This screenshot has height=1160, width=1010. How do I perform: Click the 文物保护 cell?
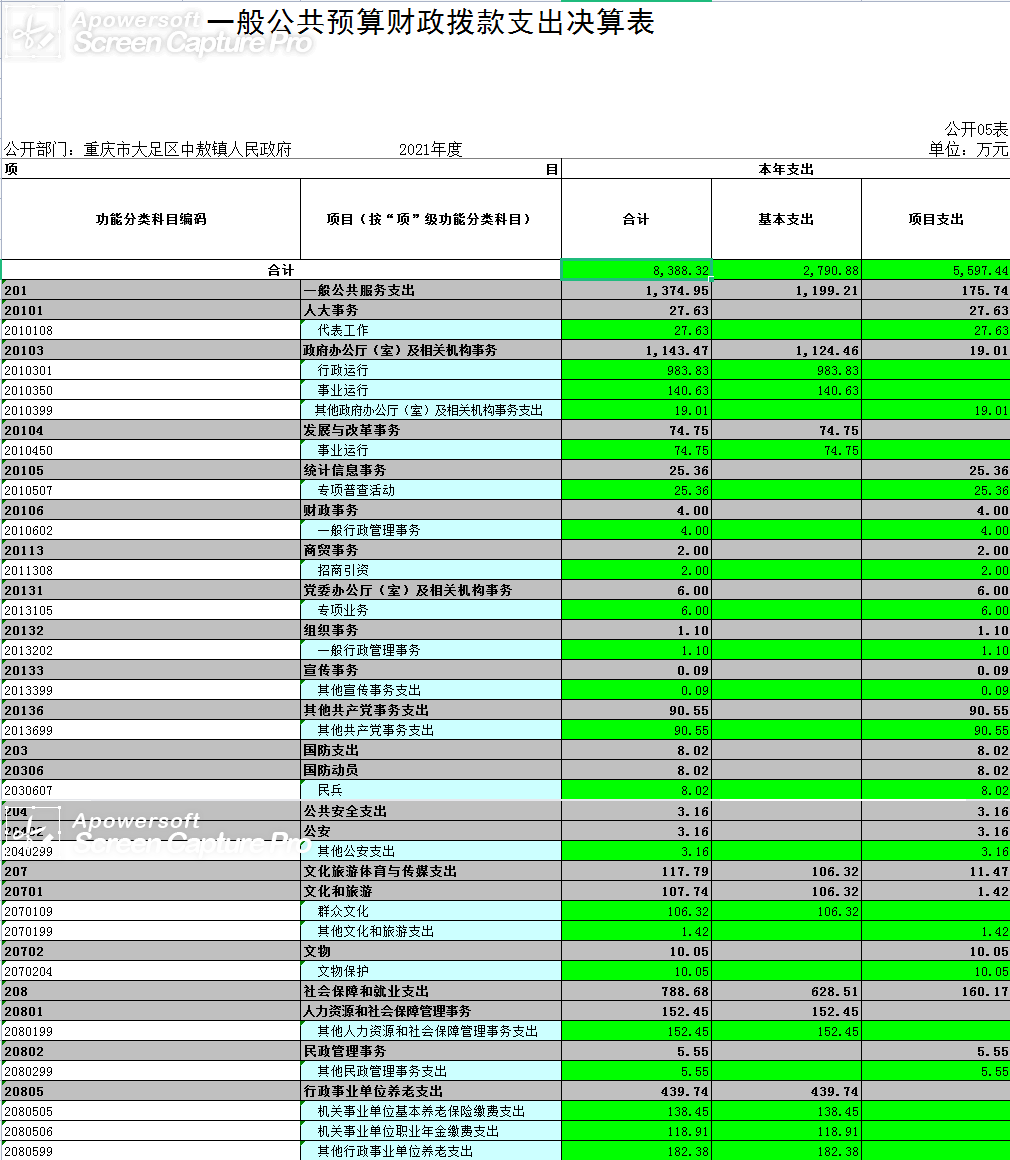tap(431, 971)
